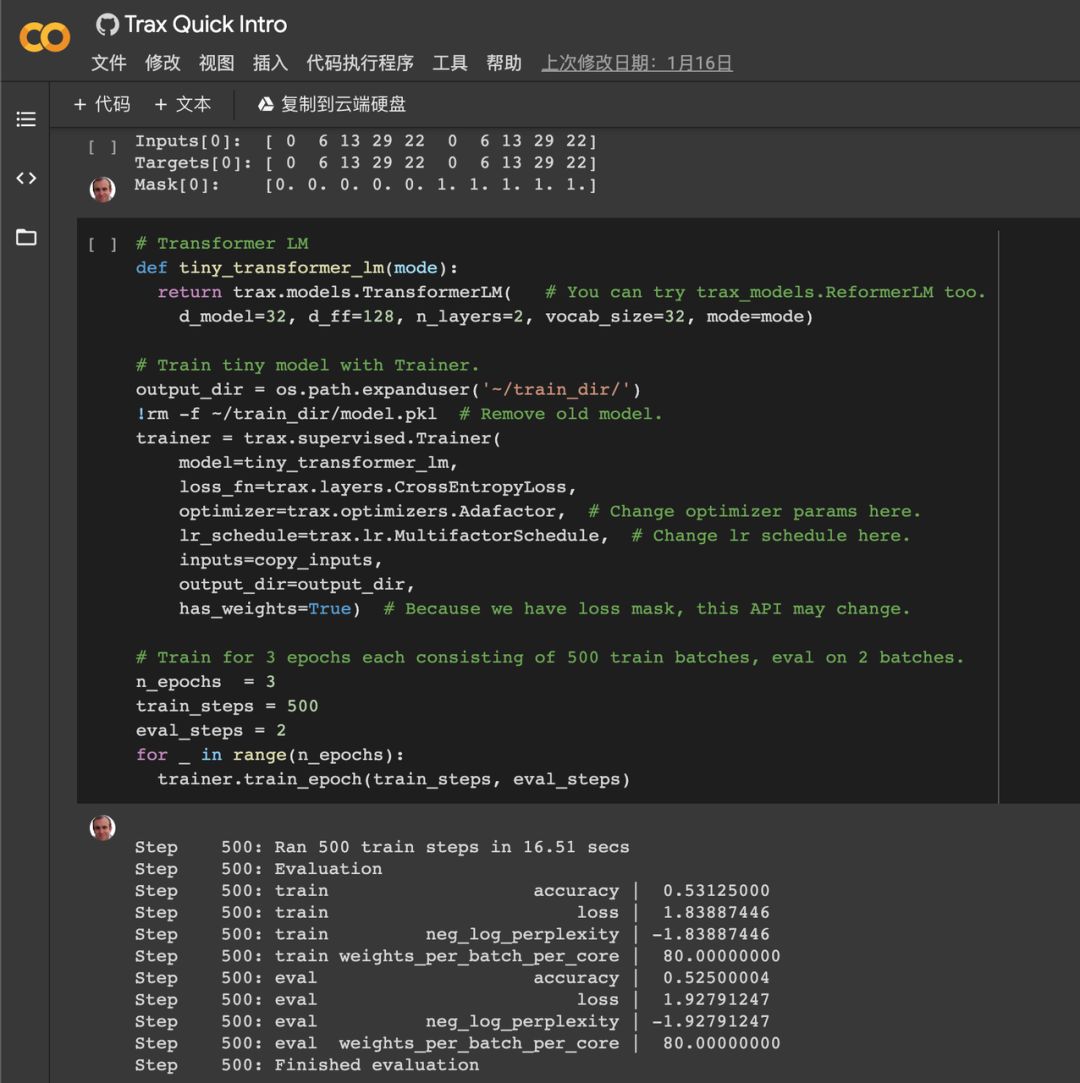Click the 上次修改日期 revision history link
The height and width of the screenshot is (1083, 1080).
click(x=637, y=63)
